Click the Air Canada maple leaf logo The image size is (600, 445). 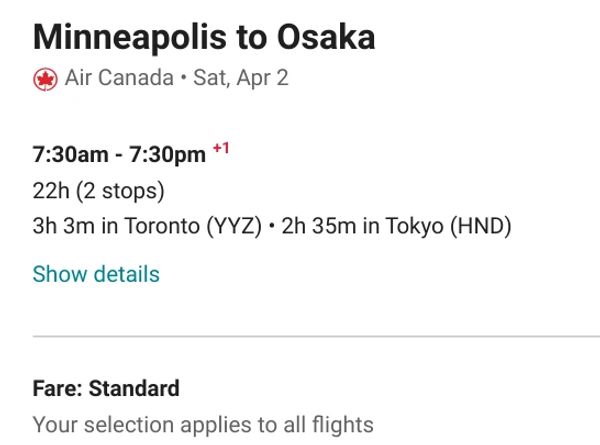tap(46, 79)
